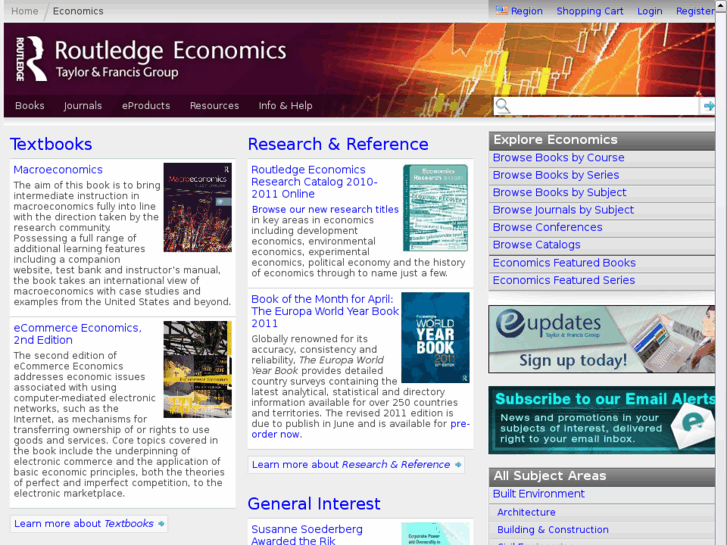This screenshot has width=727, height=545.
Task: Click the Login link
Action: point(650,11)
